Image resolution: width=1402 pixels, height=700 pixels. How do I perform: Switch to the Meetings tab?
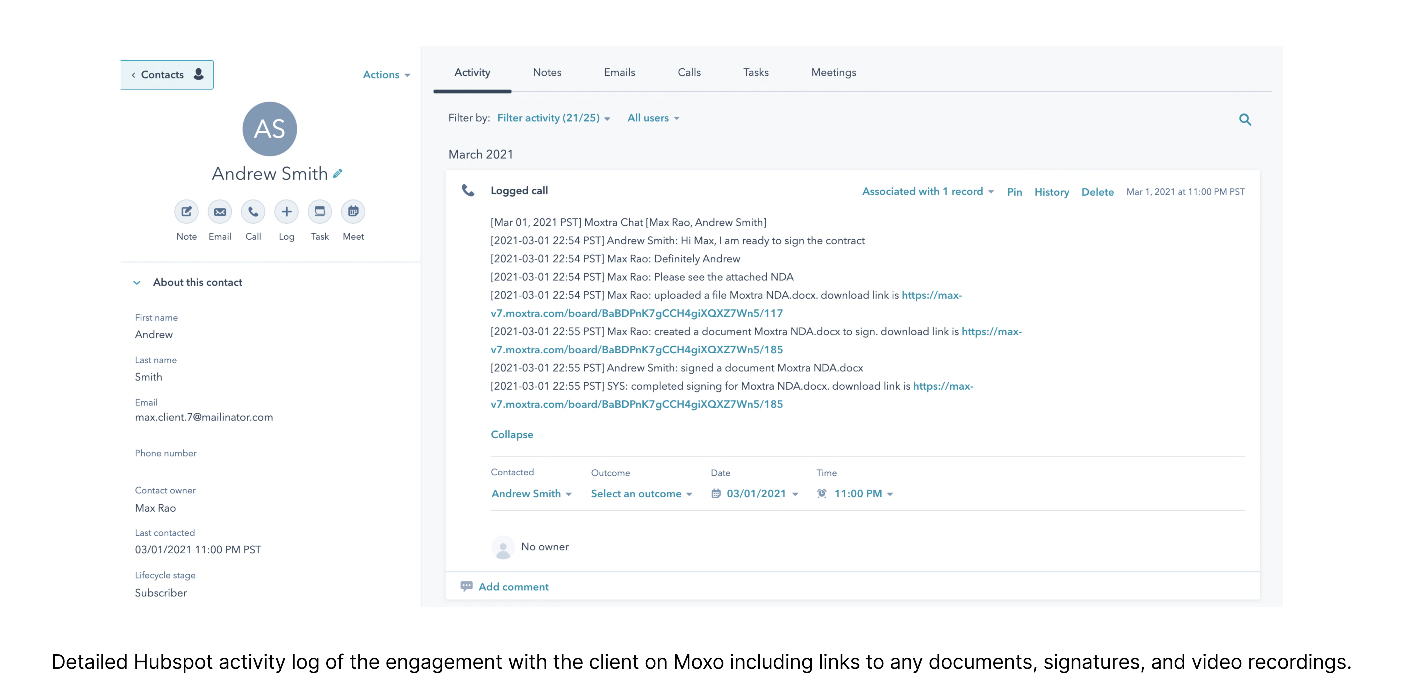click(x=833, y=72)
